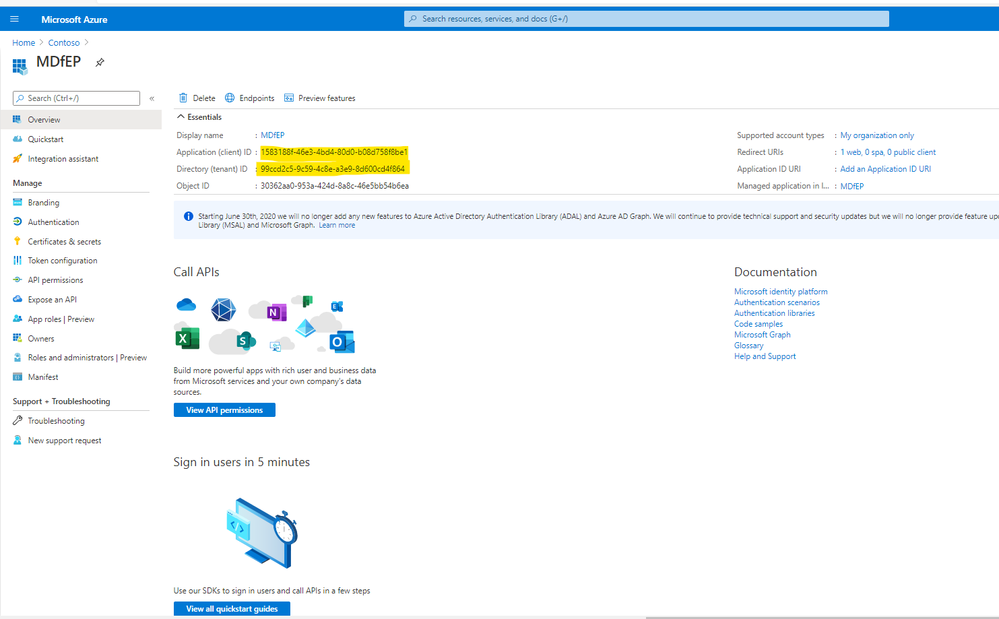Click the Roles and administrators icon
Viewport: 999px width, 619px height.
tap(17, 357)
